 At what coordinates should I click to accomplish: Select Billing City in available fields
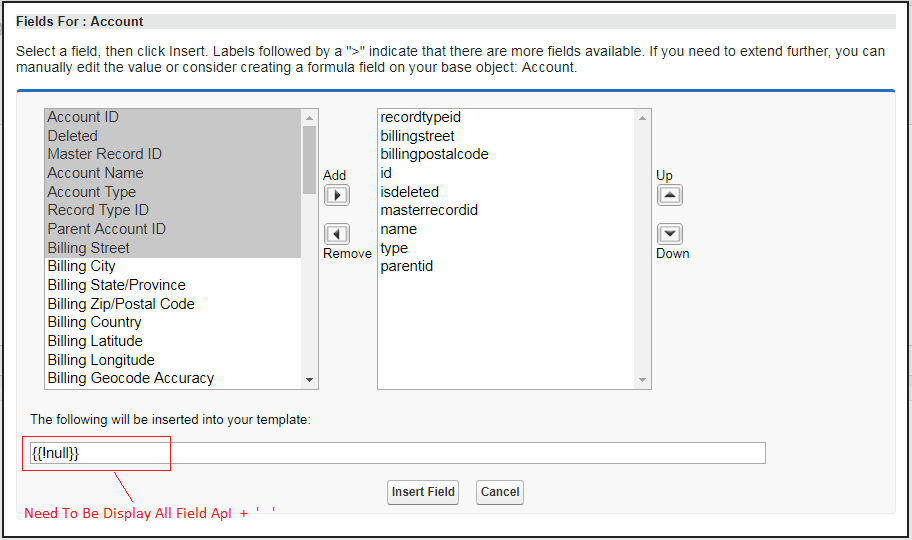pos(81,266)
